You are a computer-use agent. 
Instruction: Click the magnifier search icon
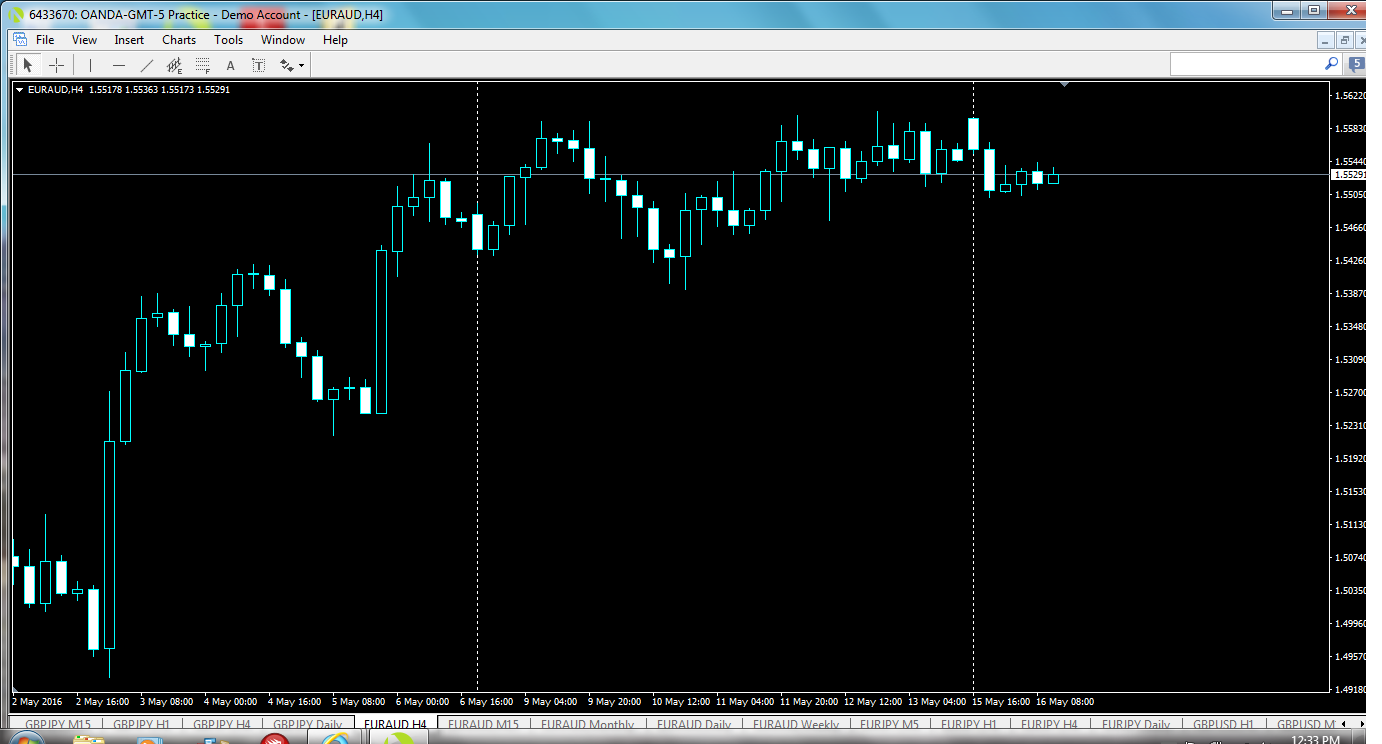(1331, 63)
